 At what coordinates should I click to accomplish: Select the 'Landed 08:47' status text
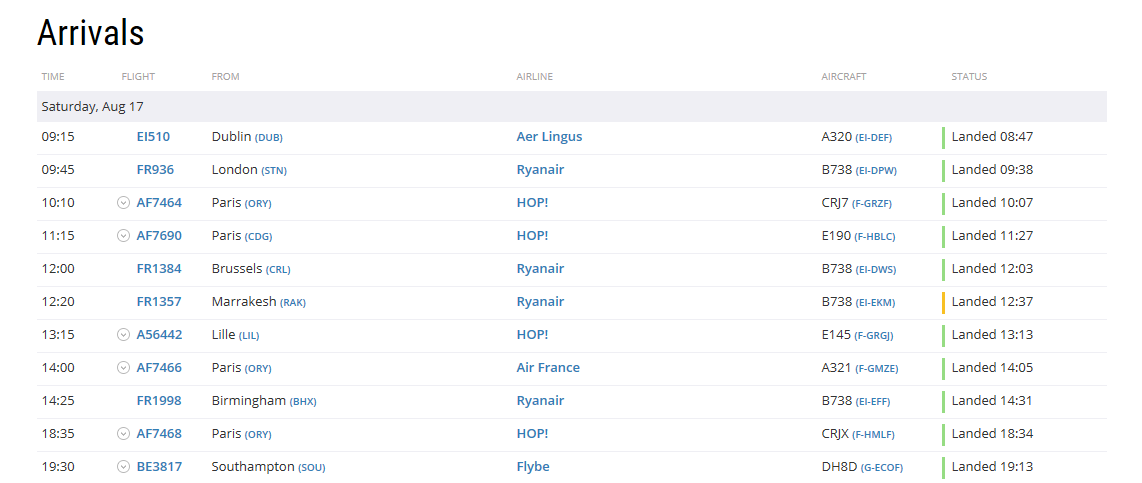(x=992, y=136)
